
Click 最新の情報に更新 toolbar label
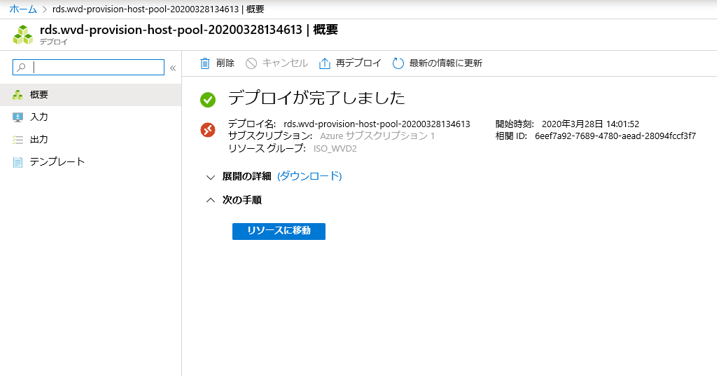(x=446, y=63)
